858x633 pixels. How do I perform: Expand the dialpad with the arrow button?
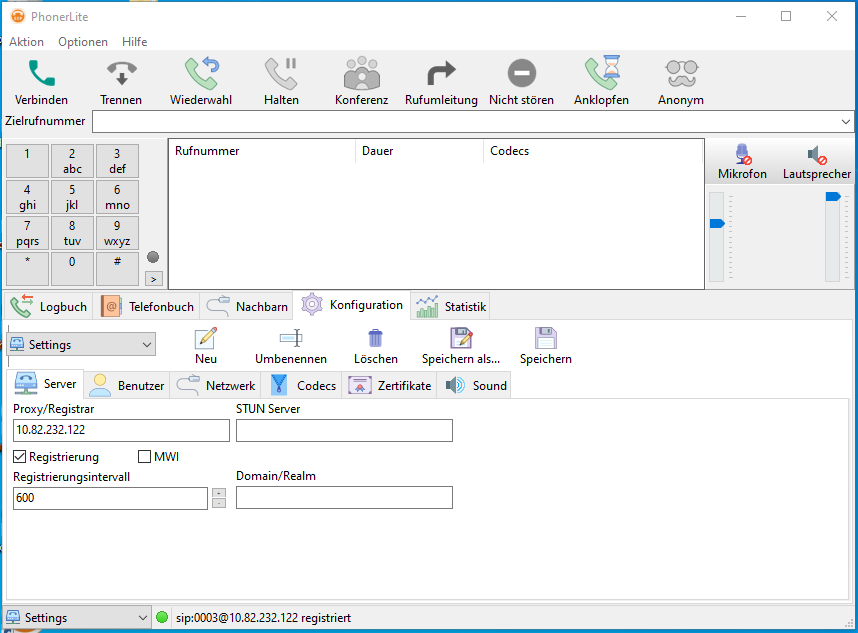click(153, 278)
